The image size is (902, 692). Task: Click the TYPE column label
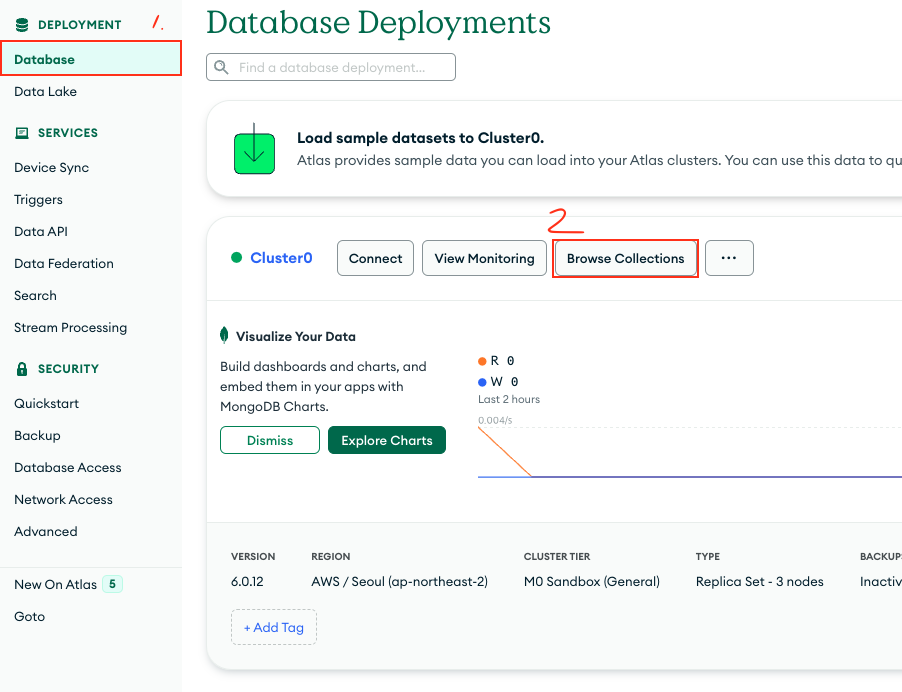[x=708, y=557]
